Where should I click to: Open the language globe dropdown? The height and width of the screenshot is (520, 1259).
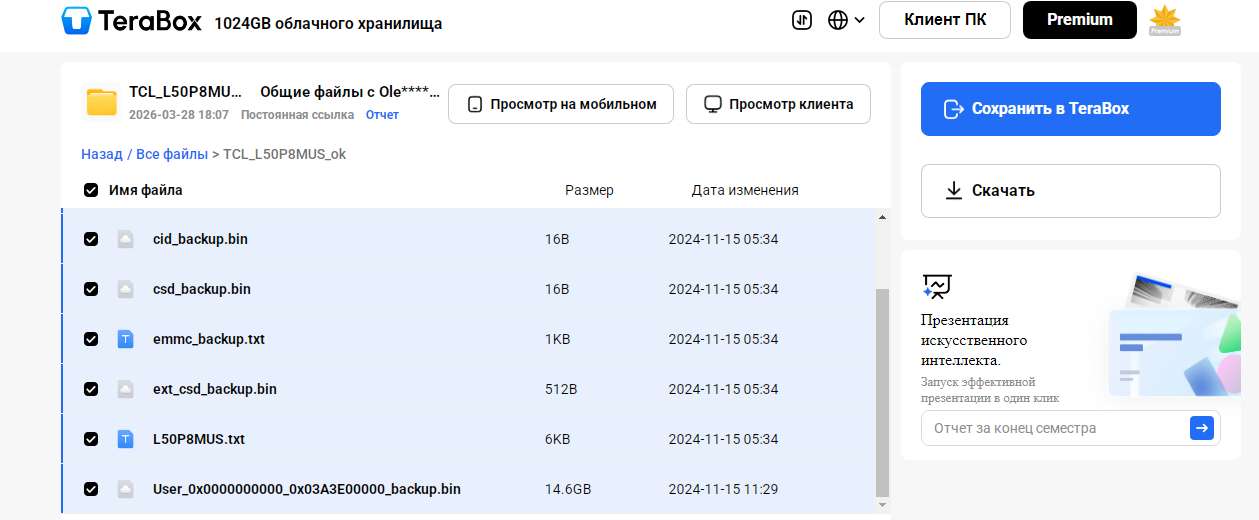coord(846,20)
